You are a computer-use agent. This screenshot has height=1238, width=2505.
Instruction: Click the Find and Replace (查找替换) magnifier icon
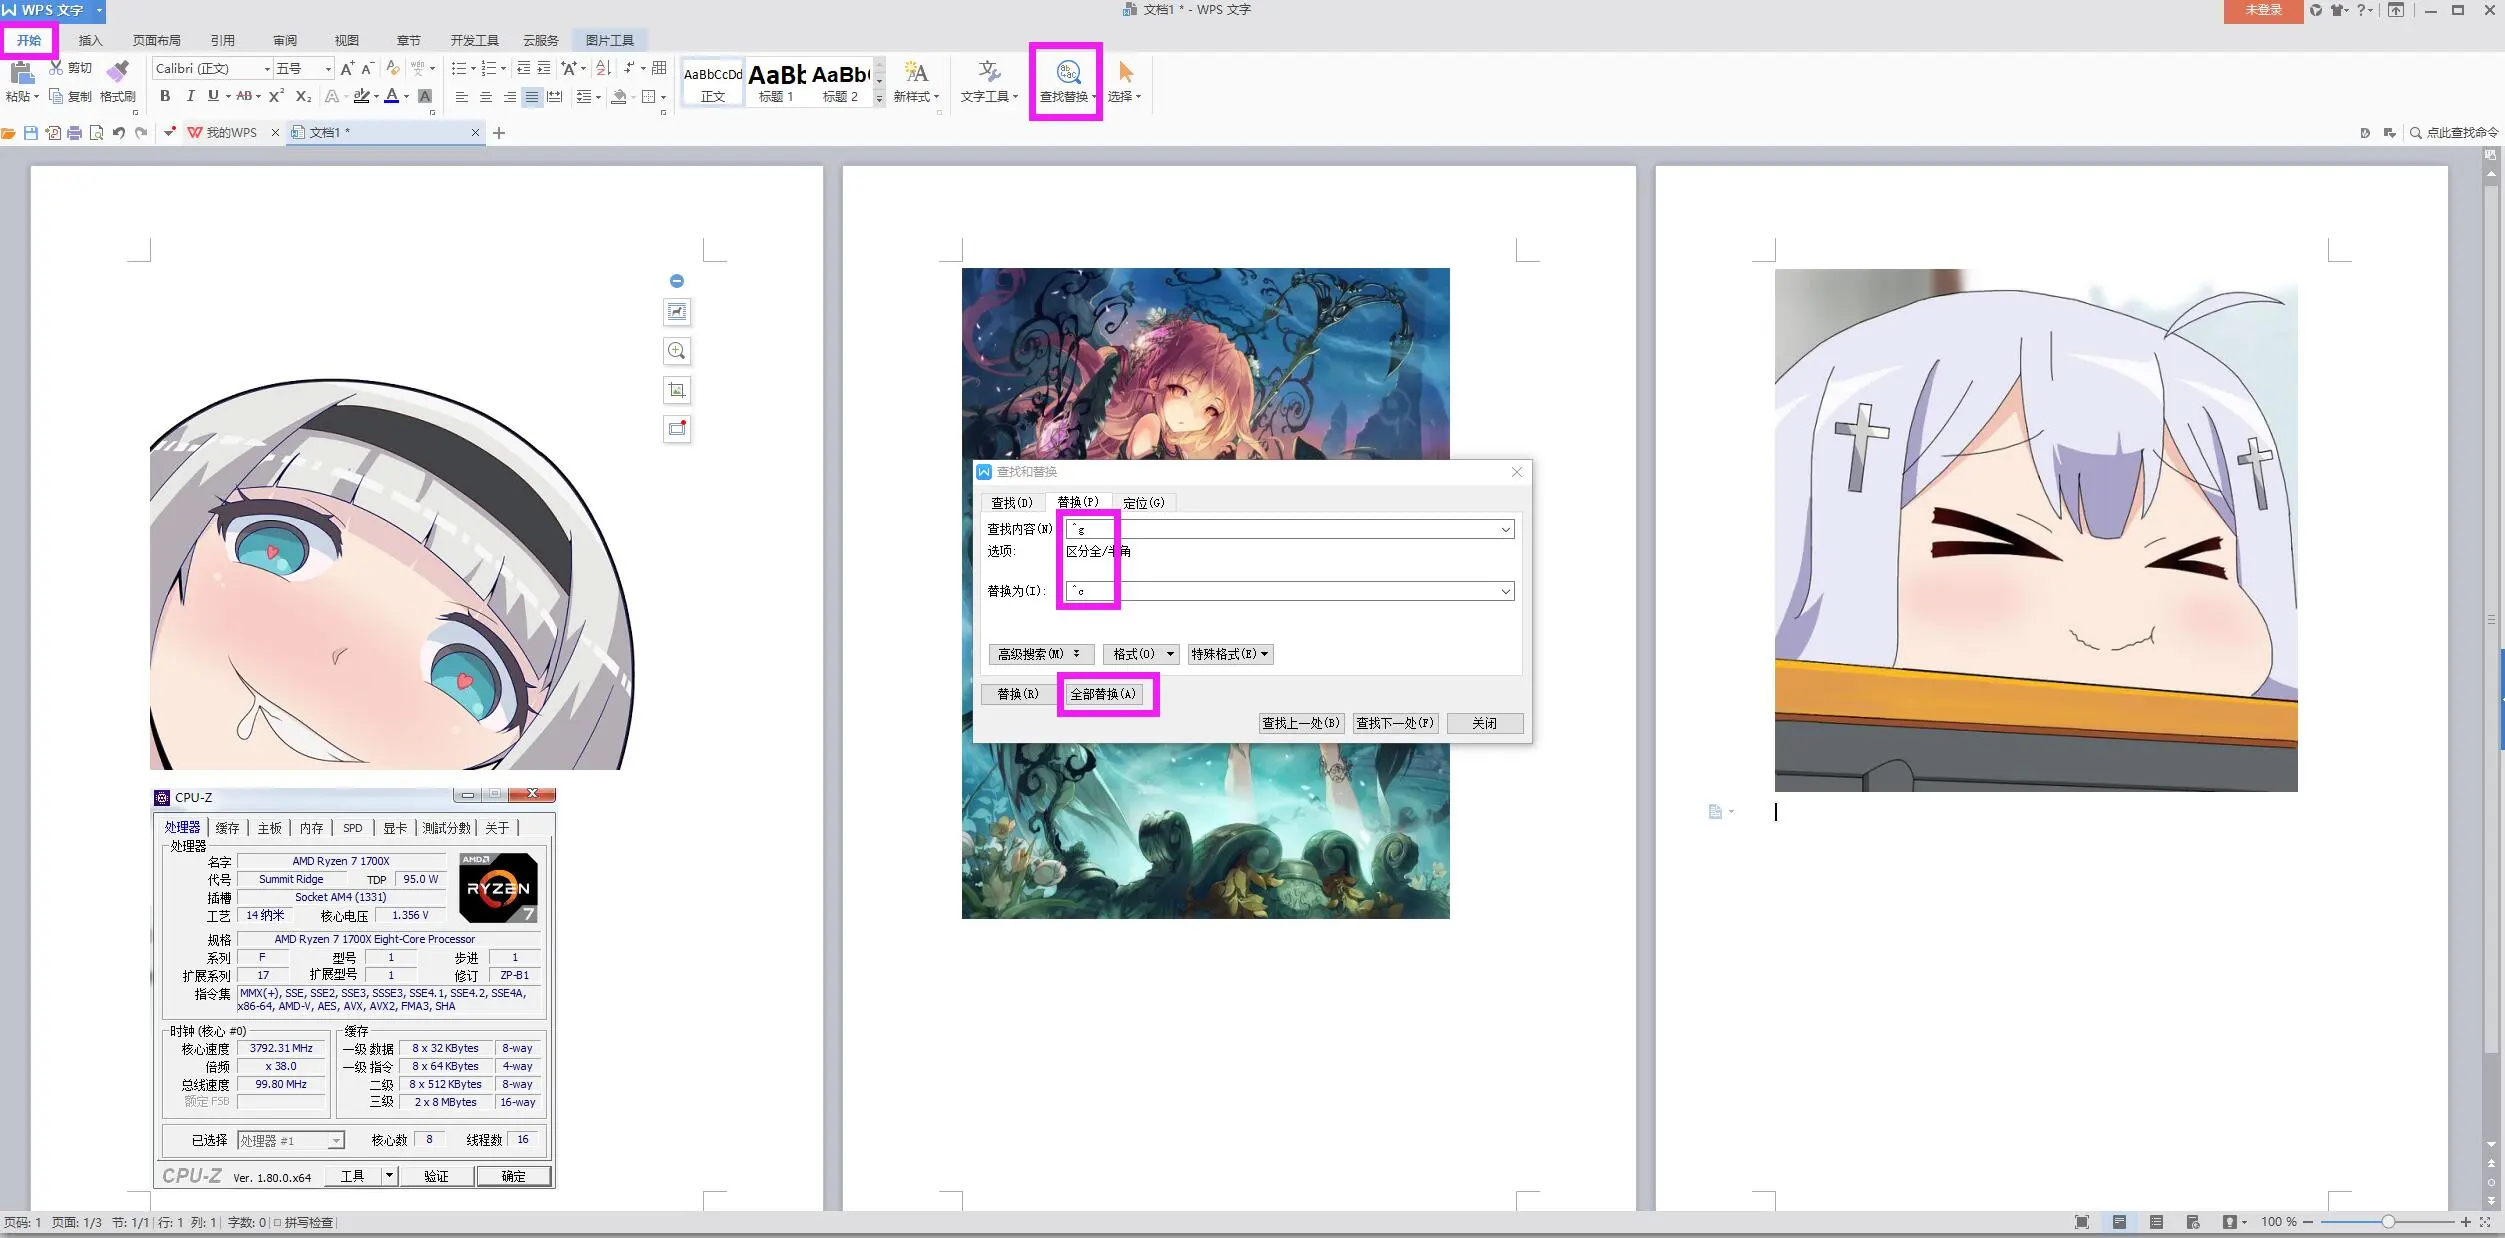pos(1068,72)
